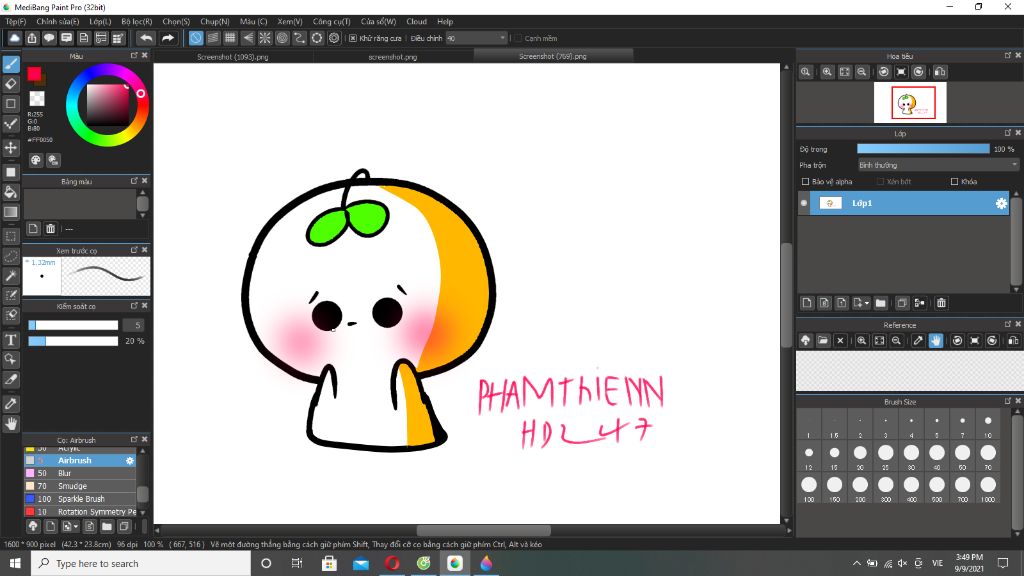The image size is (1024, 576).
Task: Switch to screenshot.png tab
Action: [x=392, y=57]
